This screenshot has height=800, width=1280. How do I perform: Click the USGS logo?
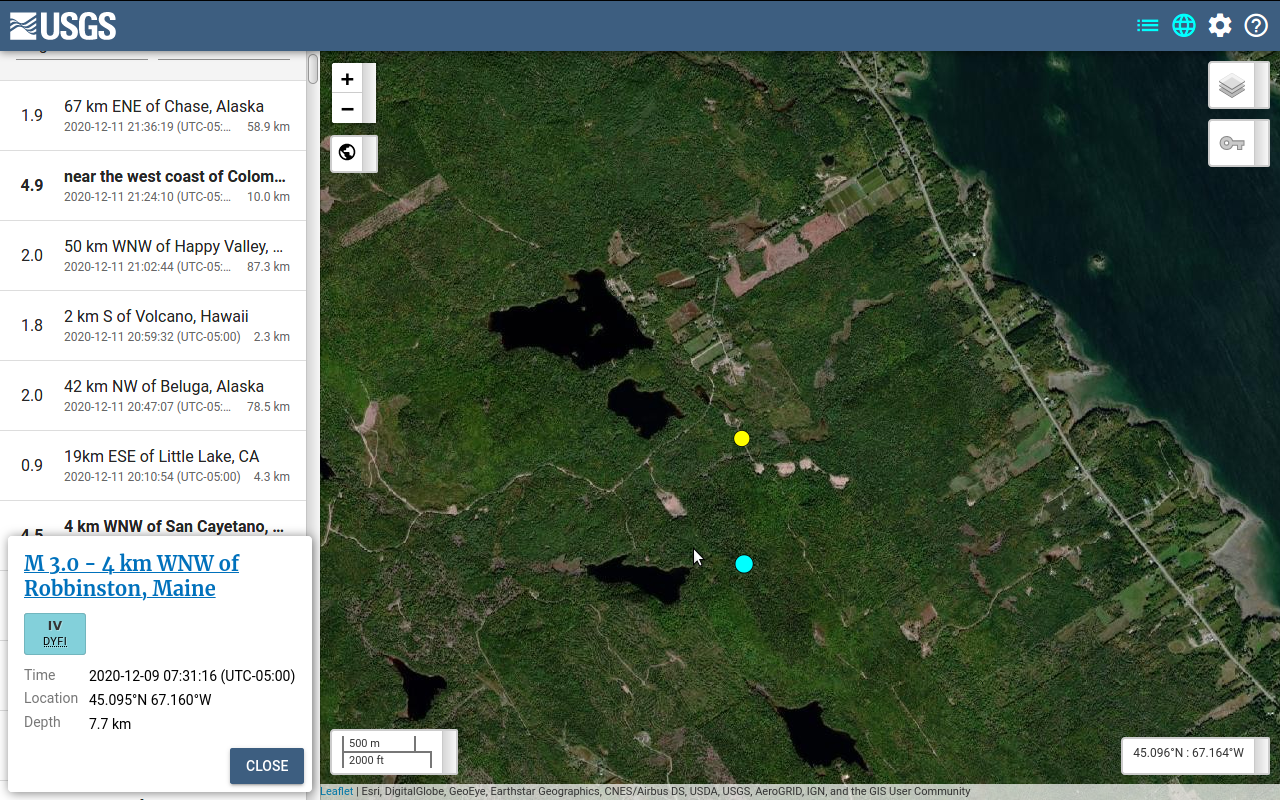click(x=63, y=25)
